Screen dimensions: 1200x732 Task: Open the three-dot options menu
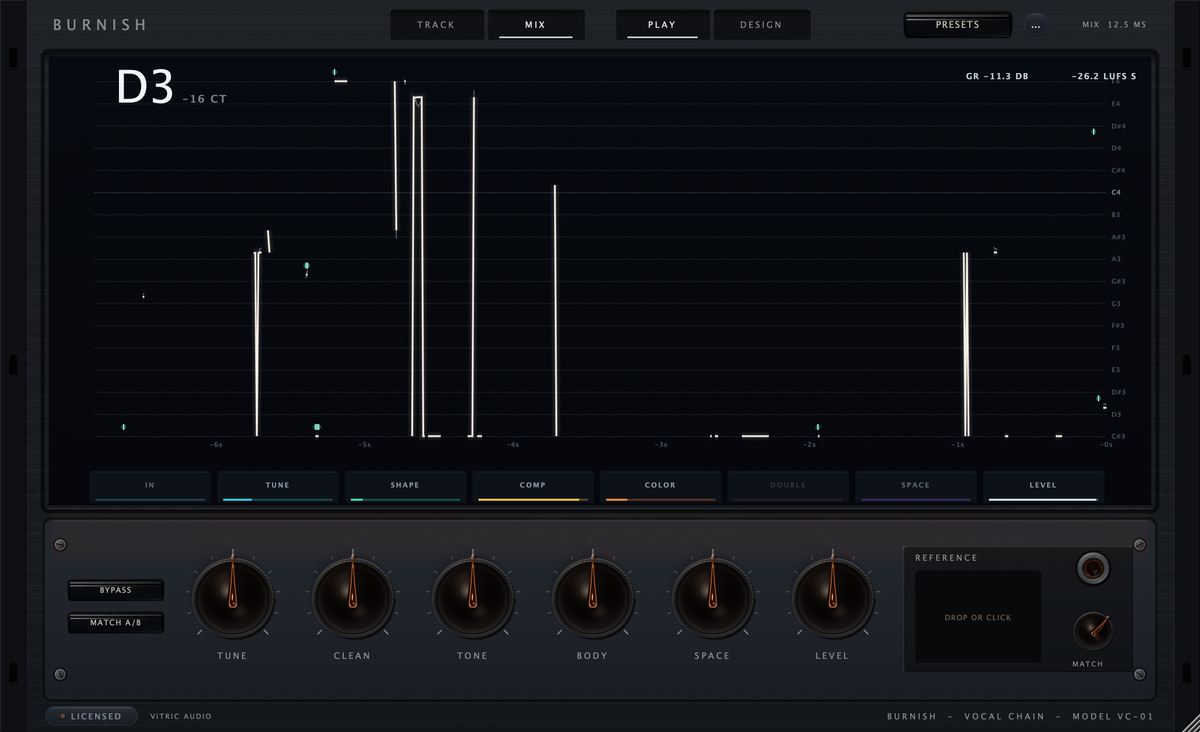coord(1036,25)
